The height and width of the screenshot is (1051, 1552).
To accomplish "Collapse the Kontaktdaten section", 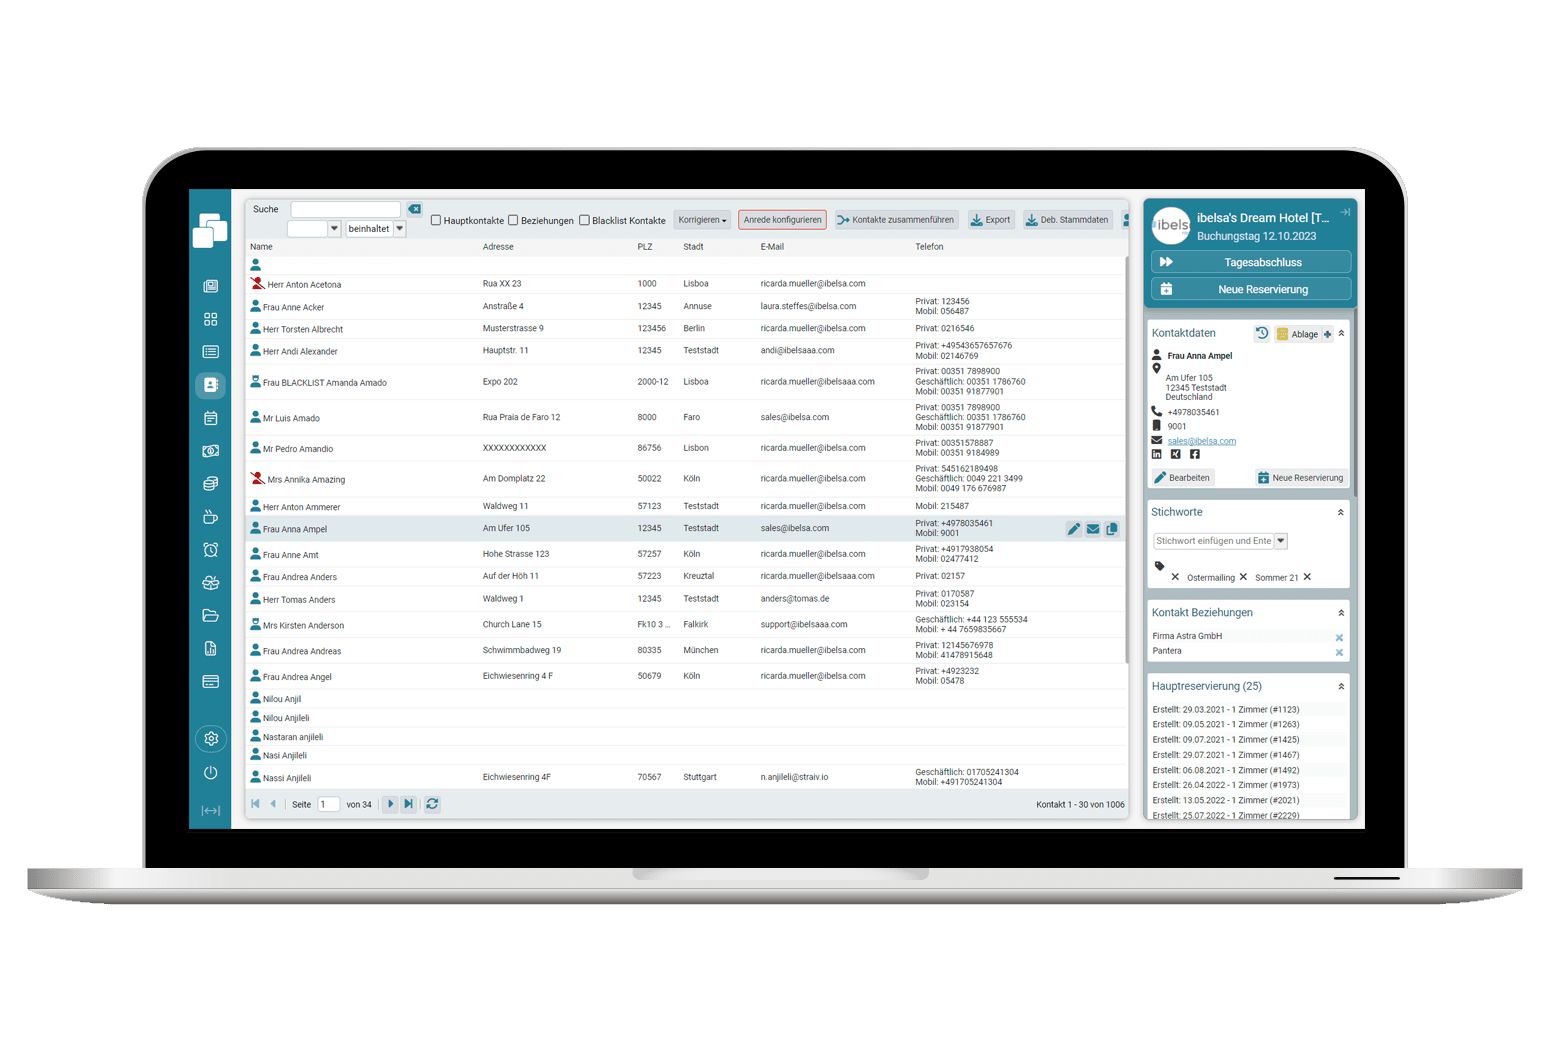I will tap(1341, 333).
